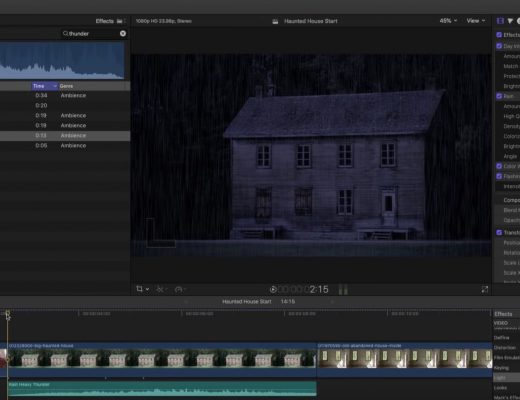This screenshot has width=520, height=400.
Task: Click the Genre column header
Action: point(66,86)
